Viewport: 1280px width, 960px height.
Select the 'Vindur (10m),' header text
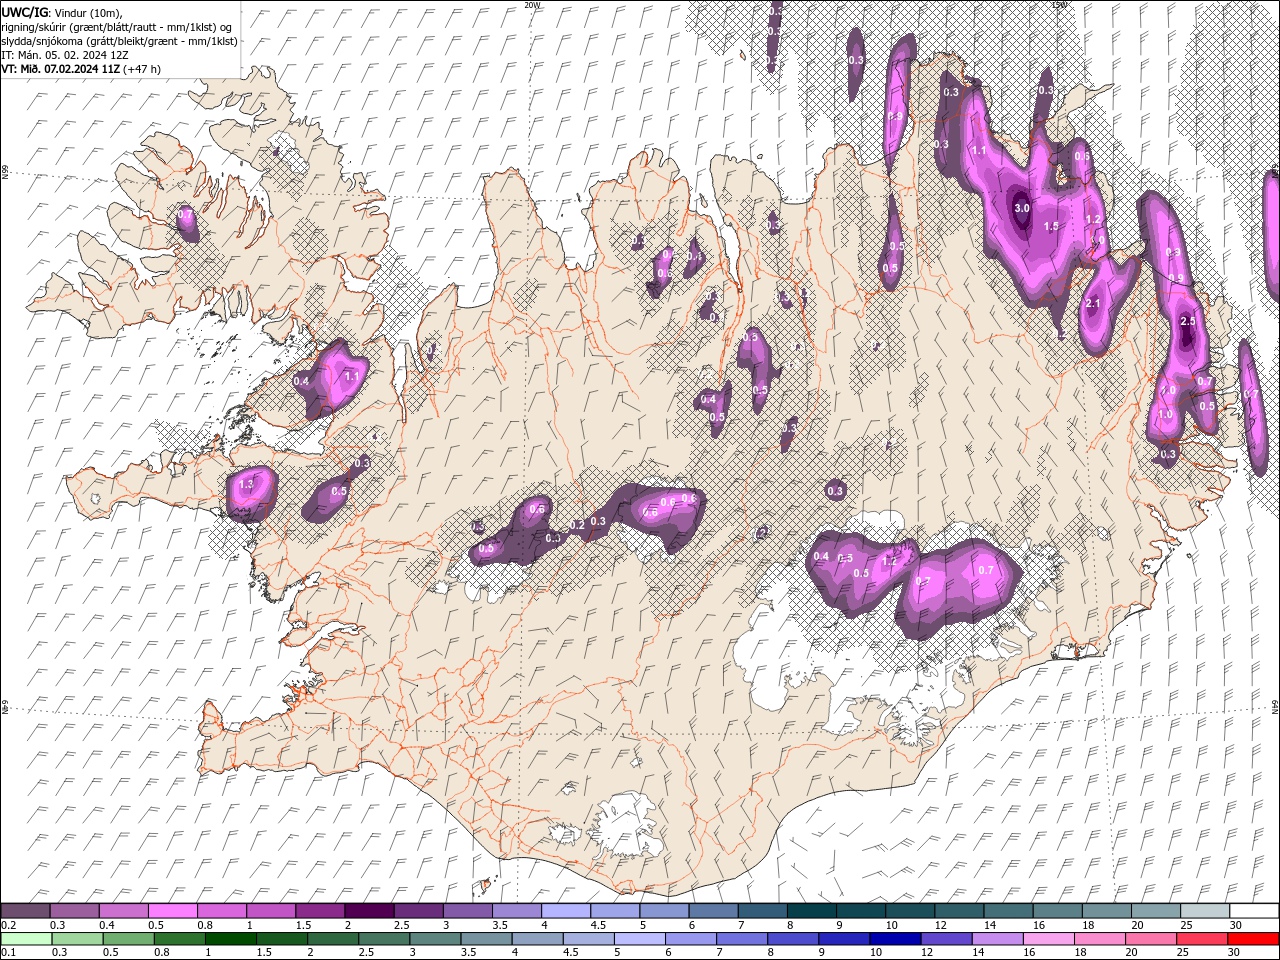(87, 12)
